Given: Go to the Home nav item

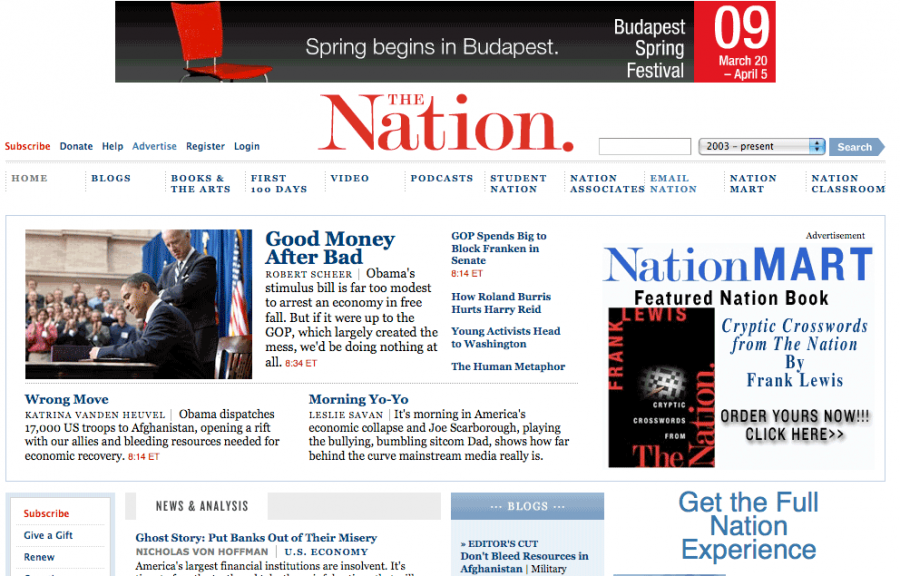Looking at the screenshot, I should 30,178.
